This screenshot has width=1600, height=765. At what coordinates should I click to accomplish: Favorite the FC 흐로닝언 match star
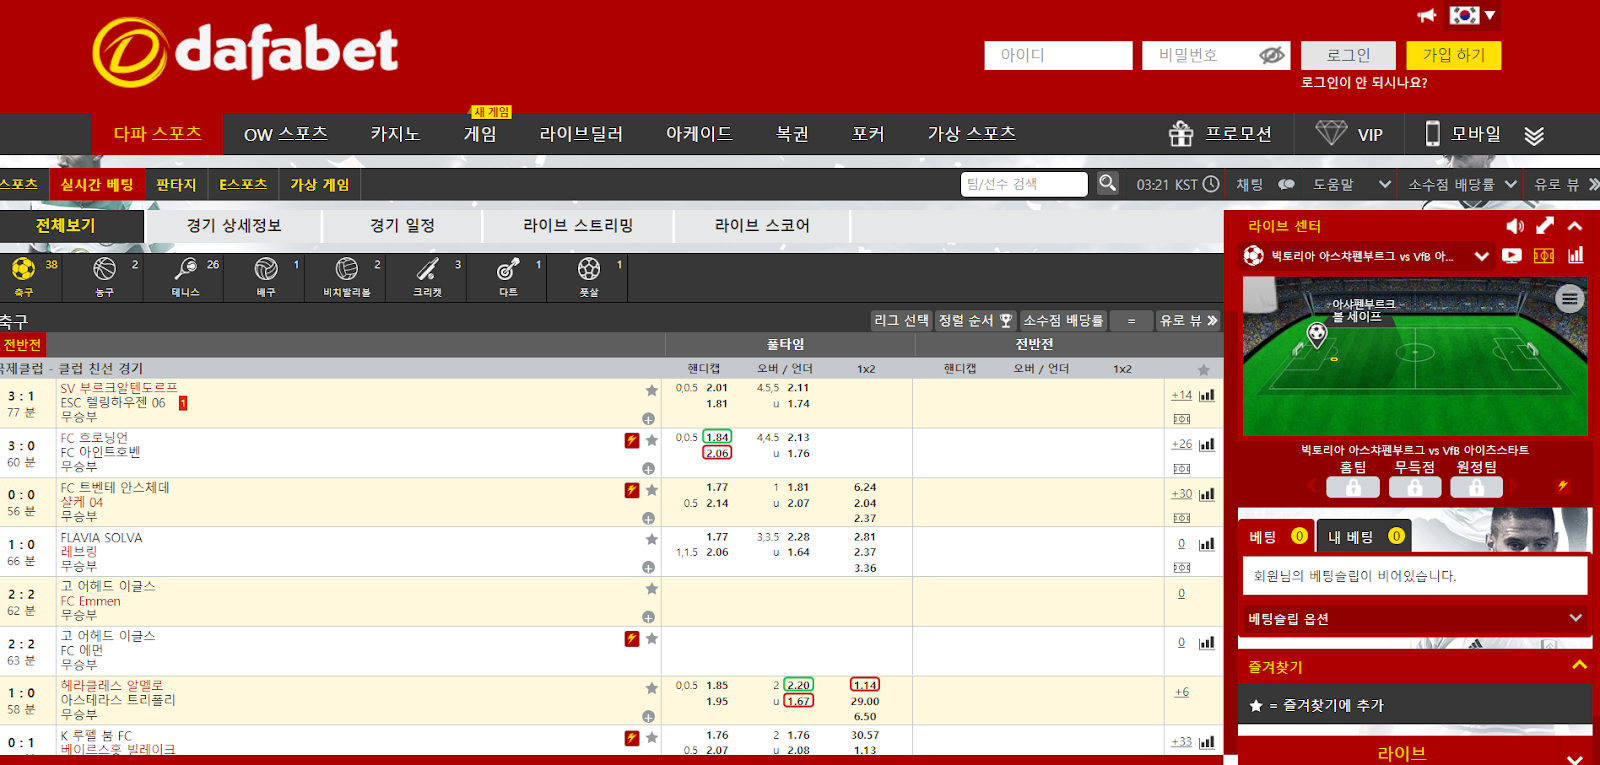click(652, 440)
